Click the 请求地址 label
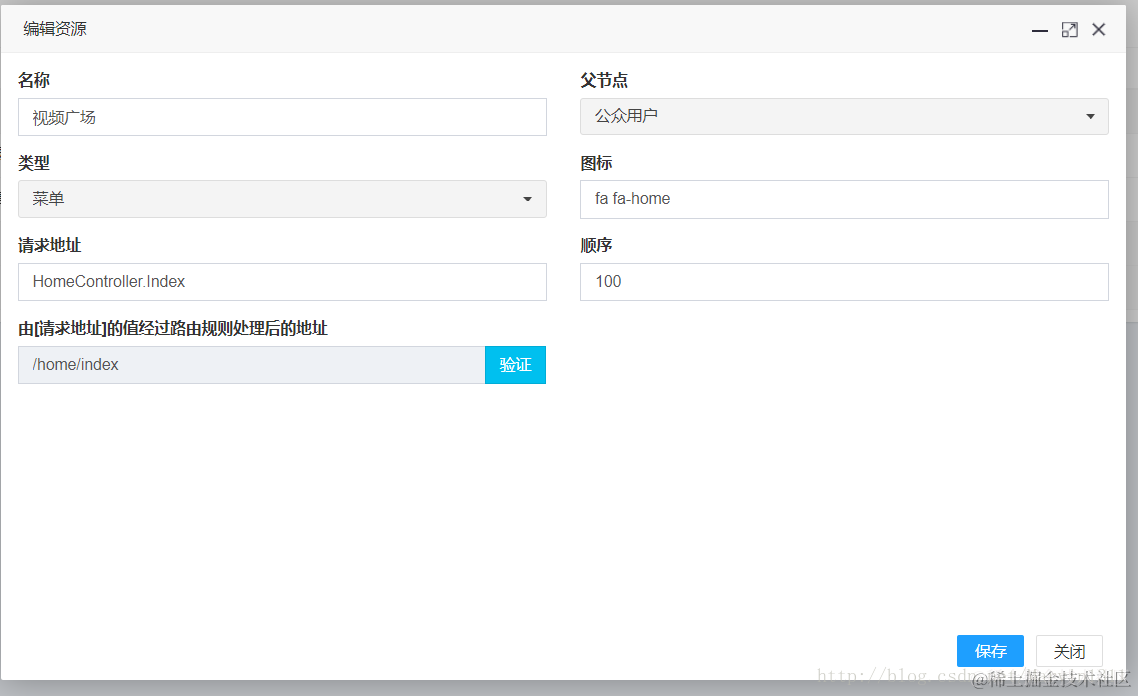1138x696 pixels. pos(49,245)
